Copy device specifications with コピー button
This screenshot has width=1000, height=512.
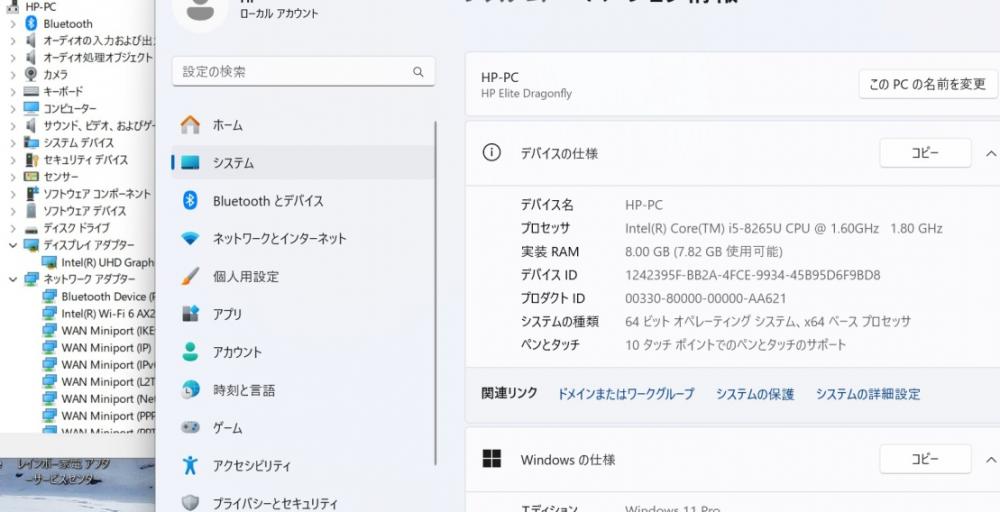[925, 153]
